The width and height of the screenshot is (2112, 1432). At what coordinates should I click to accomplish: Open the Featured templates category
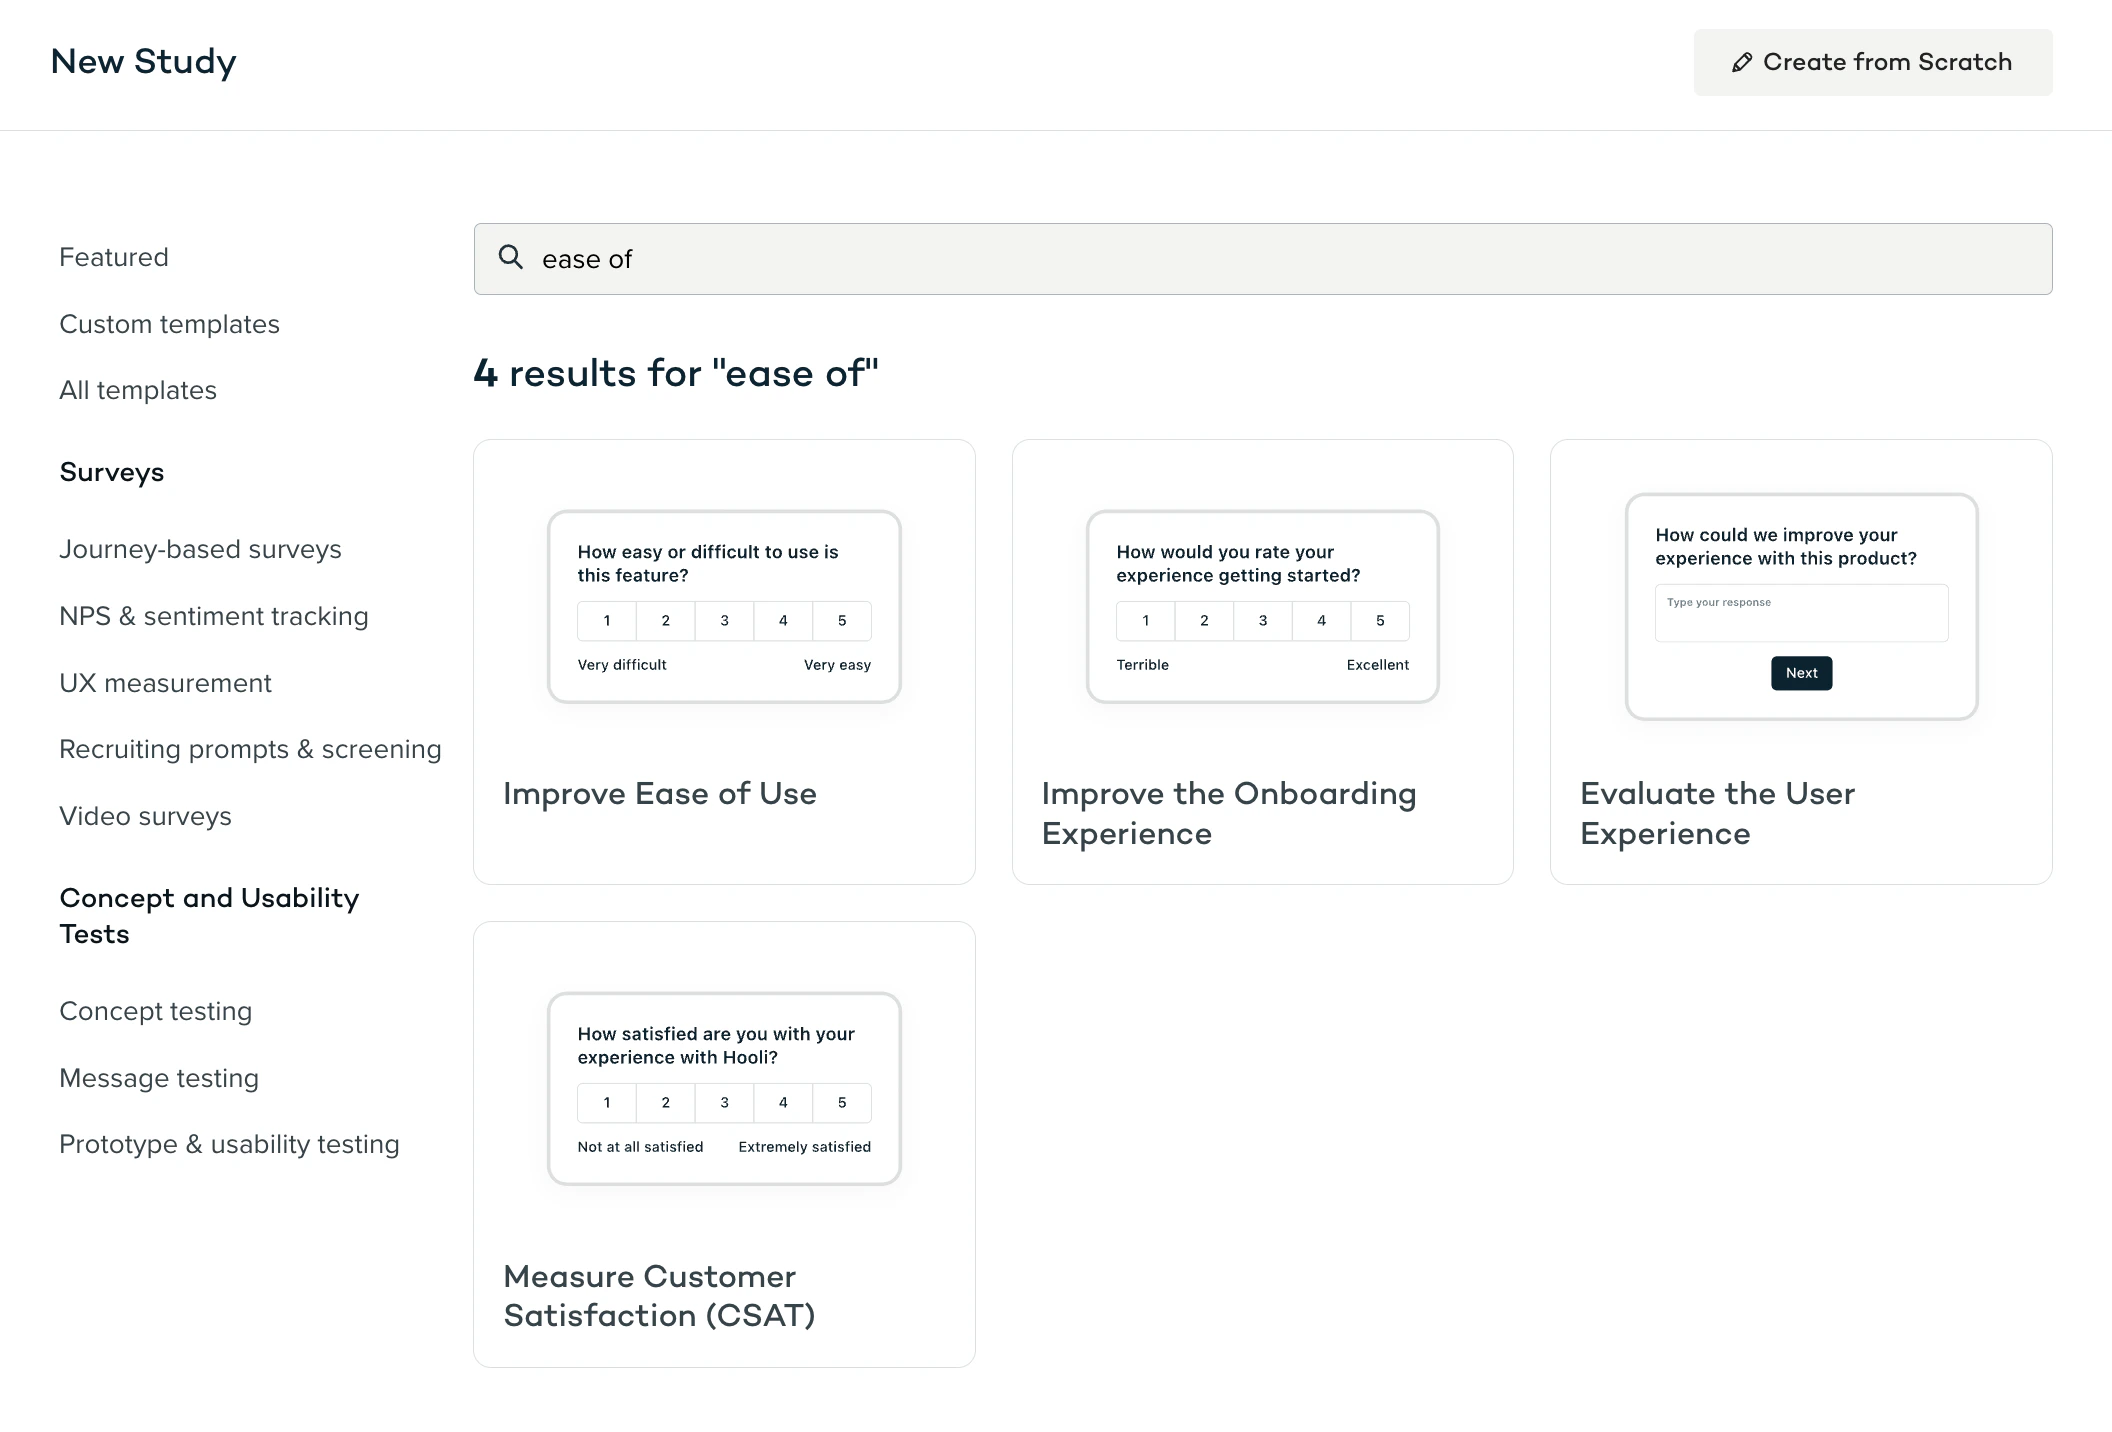114,257
